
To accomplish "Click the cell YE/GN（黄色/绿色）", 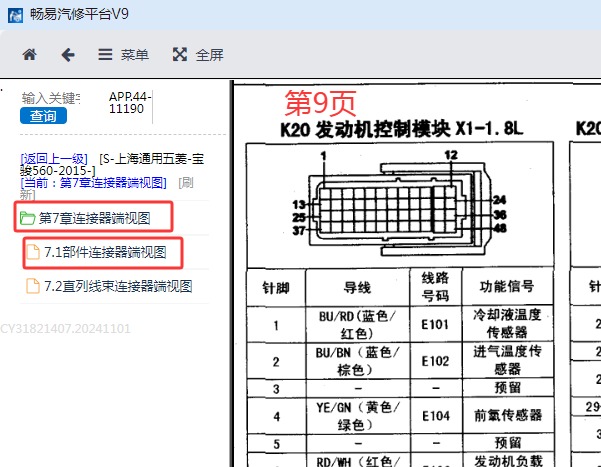I will point(358,416).
